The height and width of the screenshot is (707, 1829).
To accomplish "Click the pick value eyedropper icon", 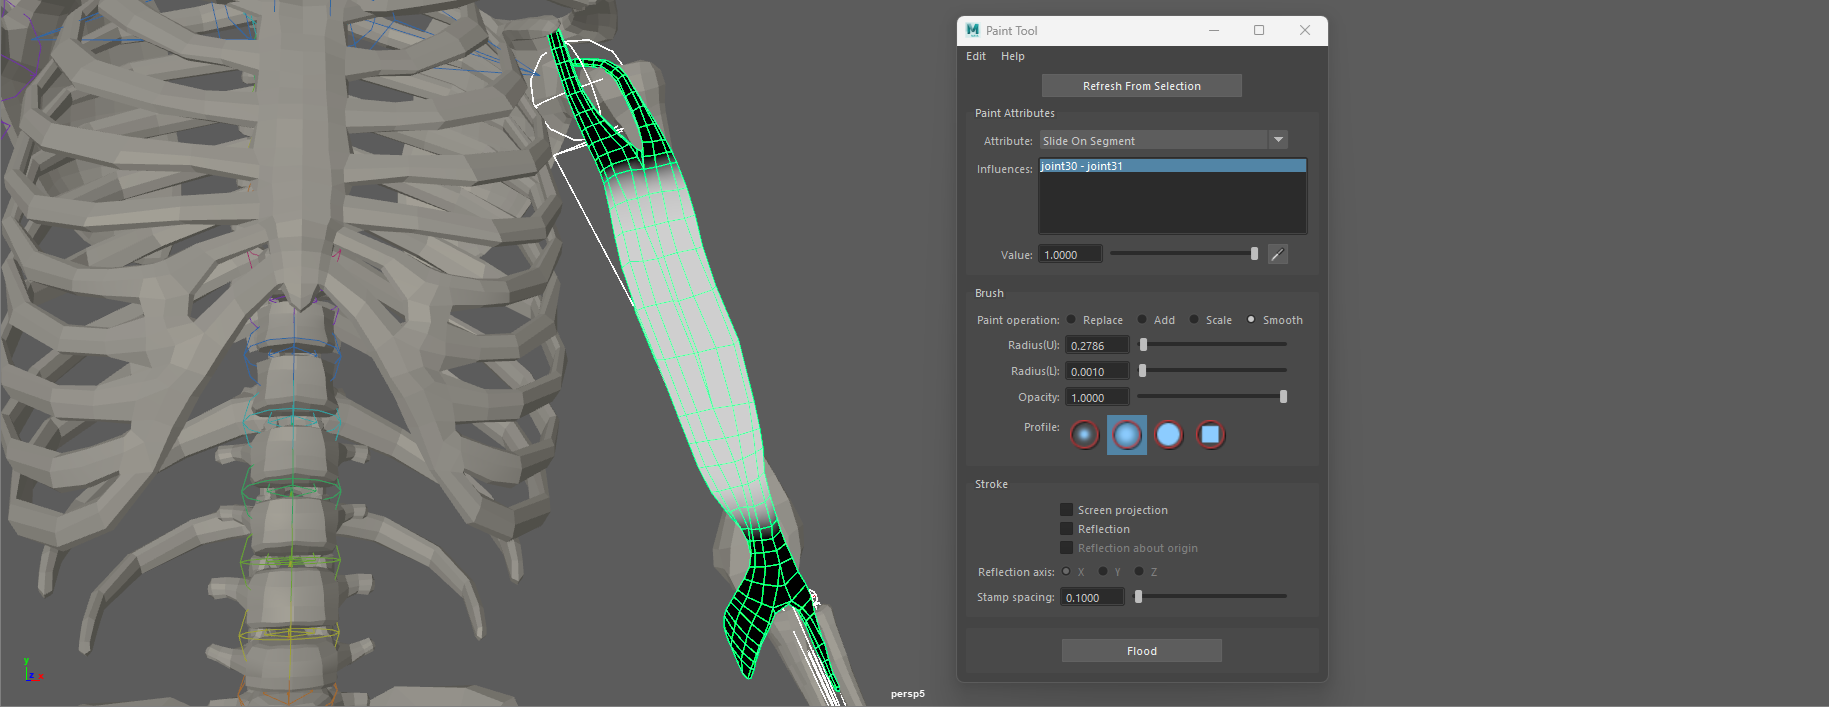I will point(1277,255).
